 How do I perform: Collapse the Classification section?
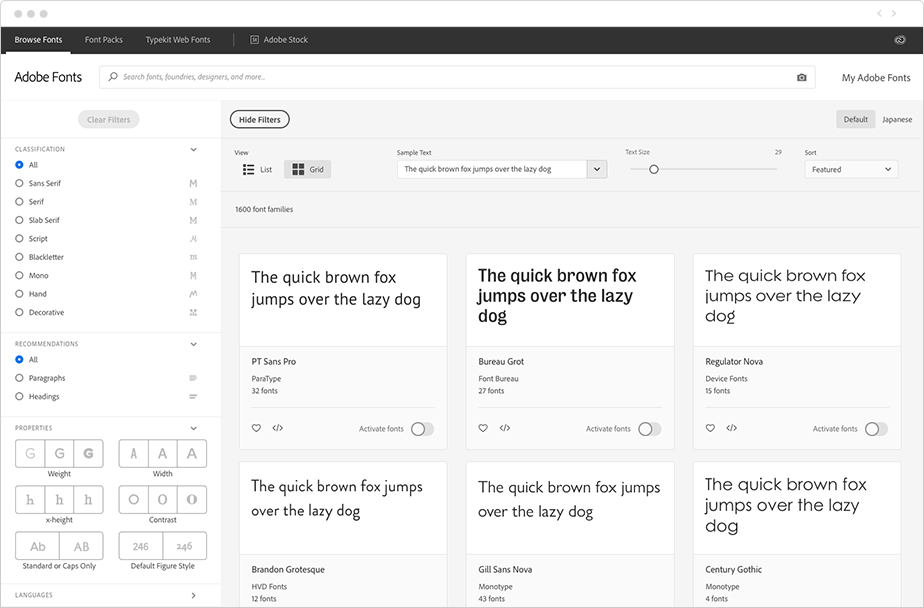(193, 150)
